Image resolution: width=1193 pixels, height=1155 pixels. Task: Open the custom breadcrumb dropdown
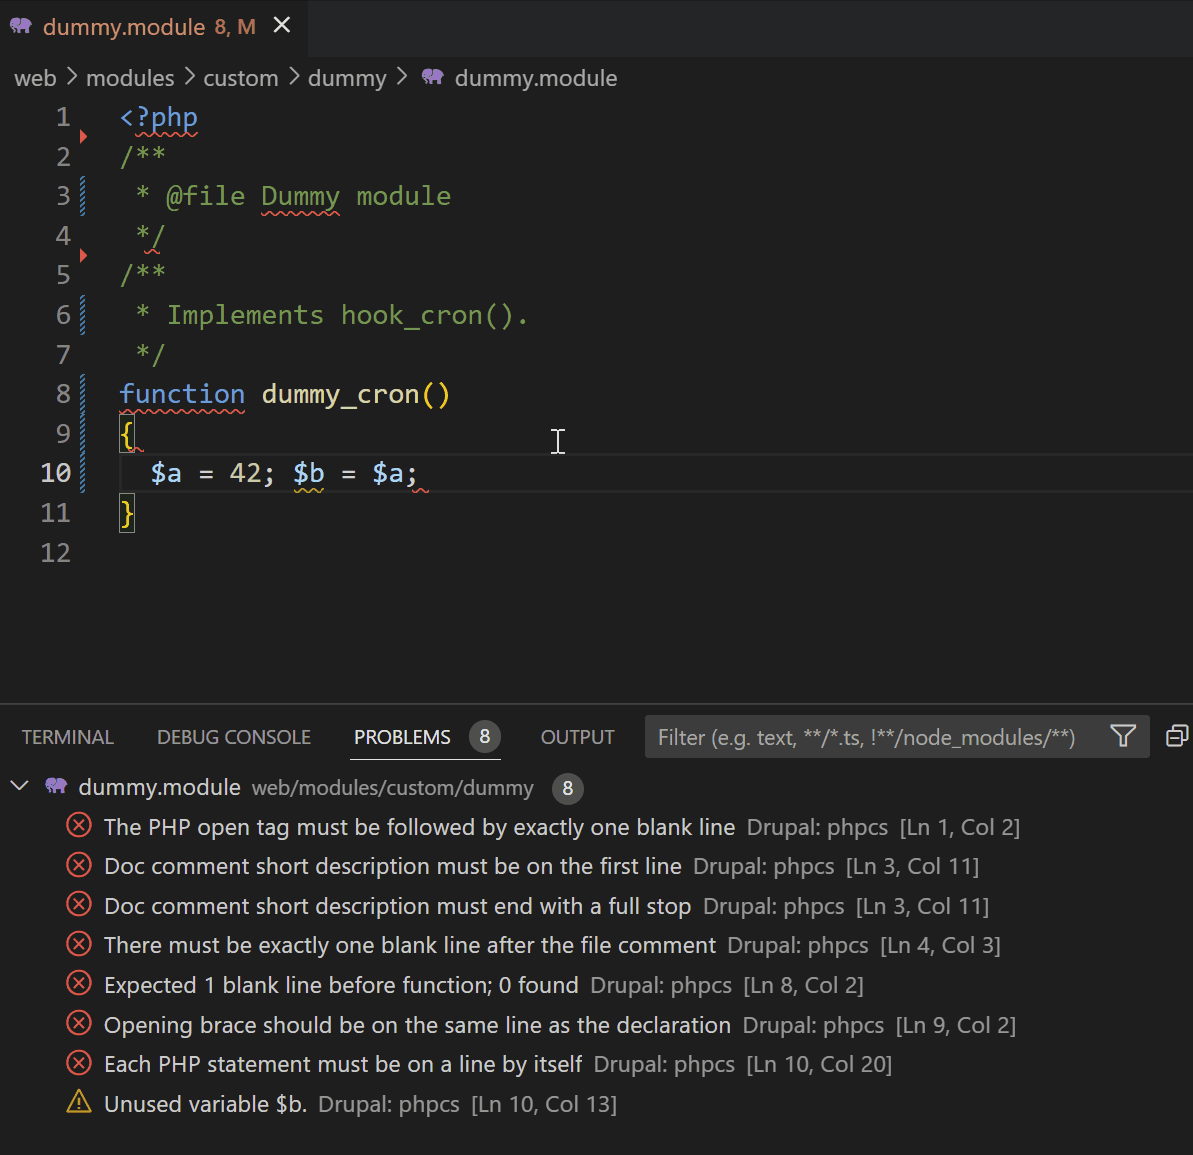[240, 77]
